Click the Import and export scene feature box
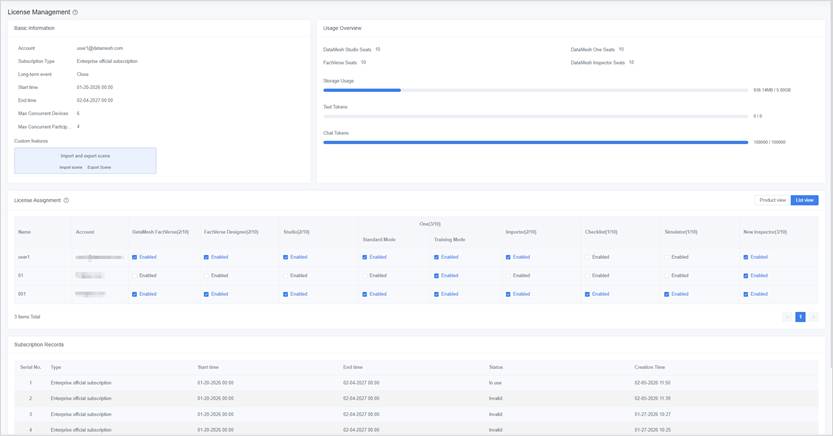Image resolution: width=833 pixels, height=436 pixels. coord(85,160)
